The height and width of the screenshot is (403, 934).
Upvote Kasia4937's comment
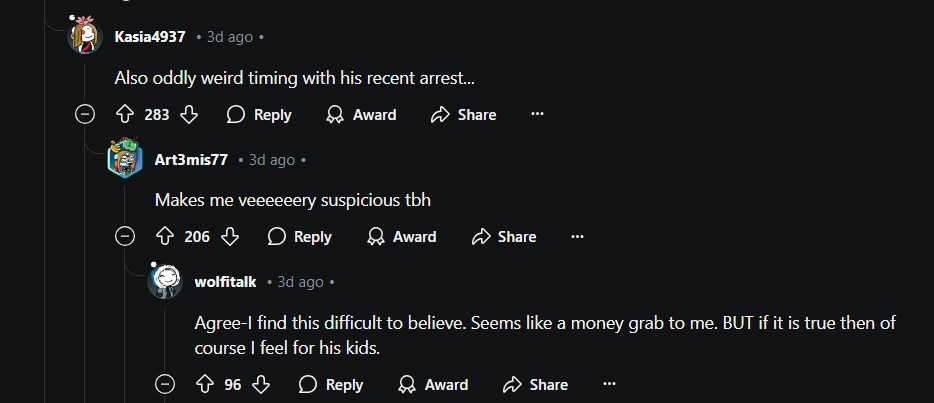point(126,115)
